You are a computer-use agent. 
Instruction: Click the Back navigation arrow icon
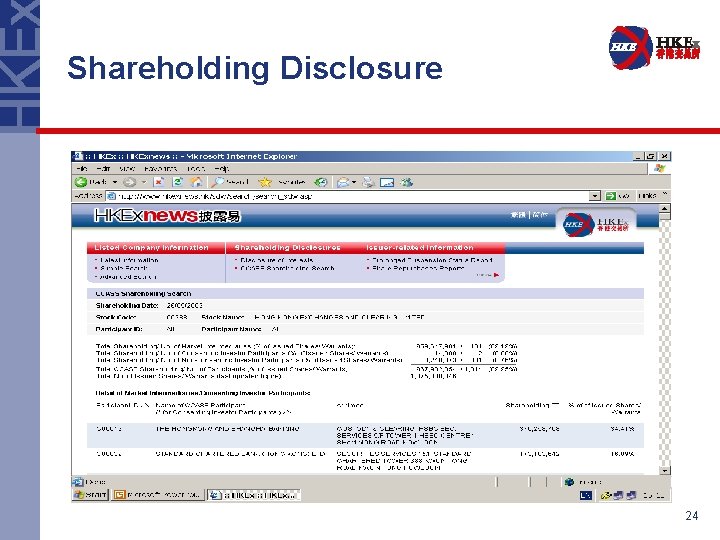[81, 182]
